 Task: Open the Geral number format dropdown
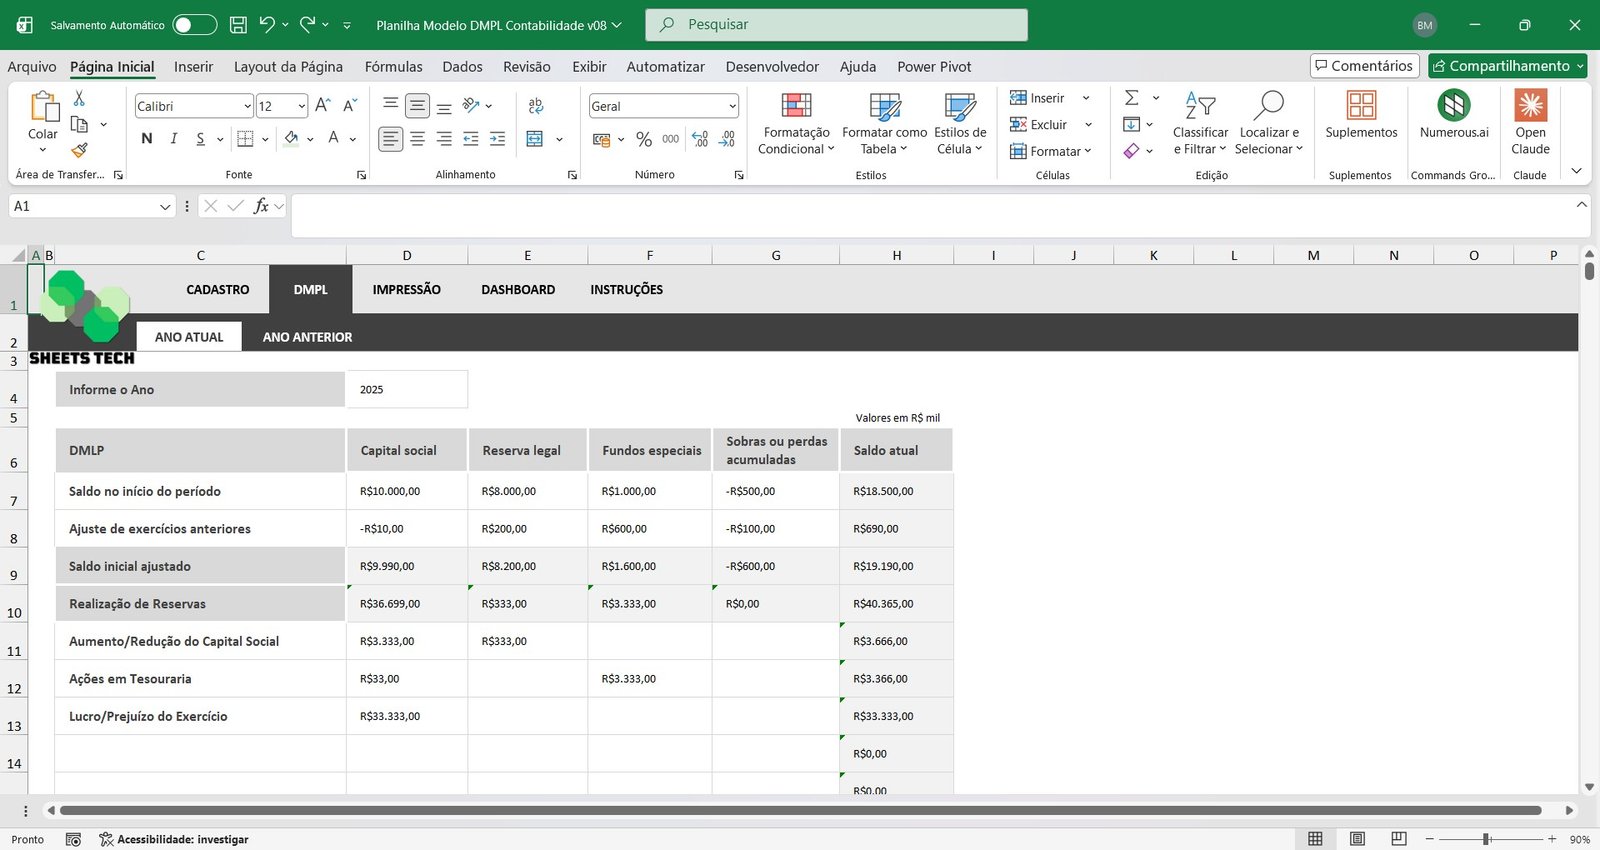[732, 106]
